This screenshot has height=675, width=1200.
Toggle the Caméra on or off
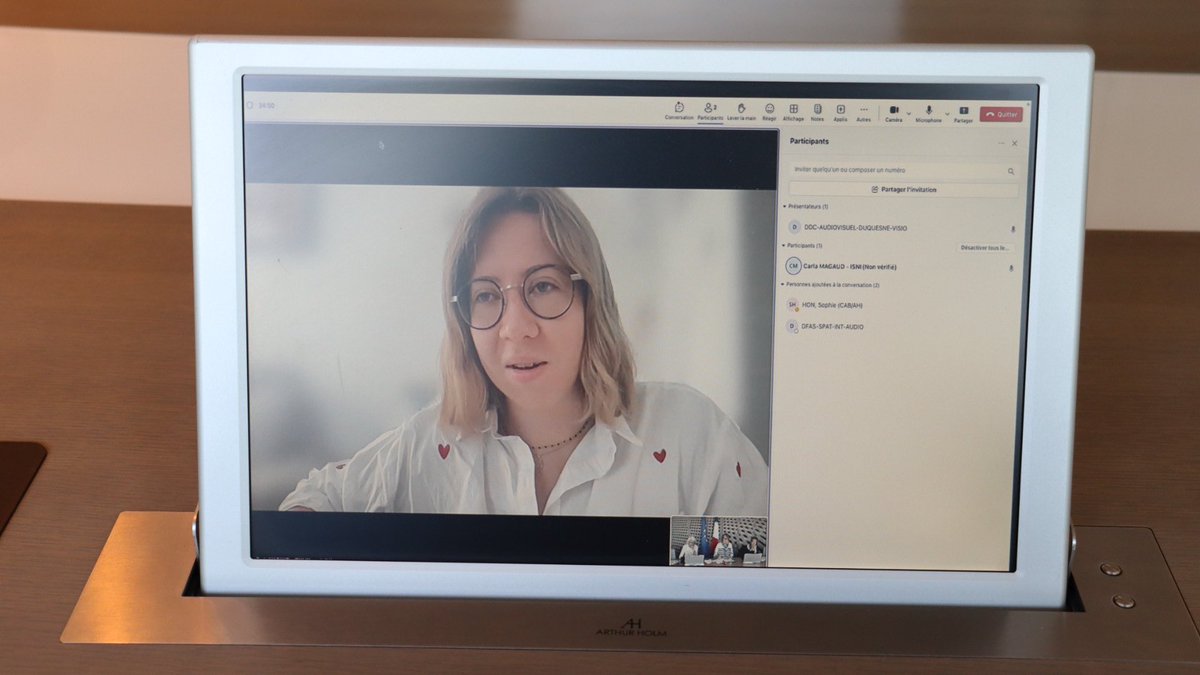(x=893, y=112)
